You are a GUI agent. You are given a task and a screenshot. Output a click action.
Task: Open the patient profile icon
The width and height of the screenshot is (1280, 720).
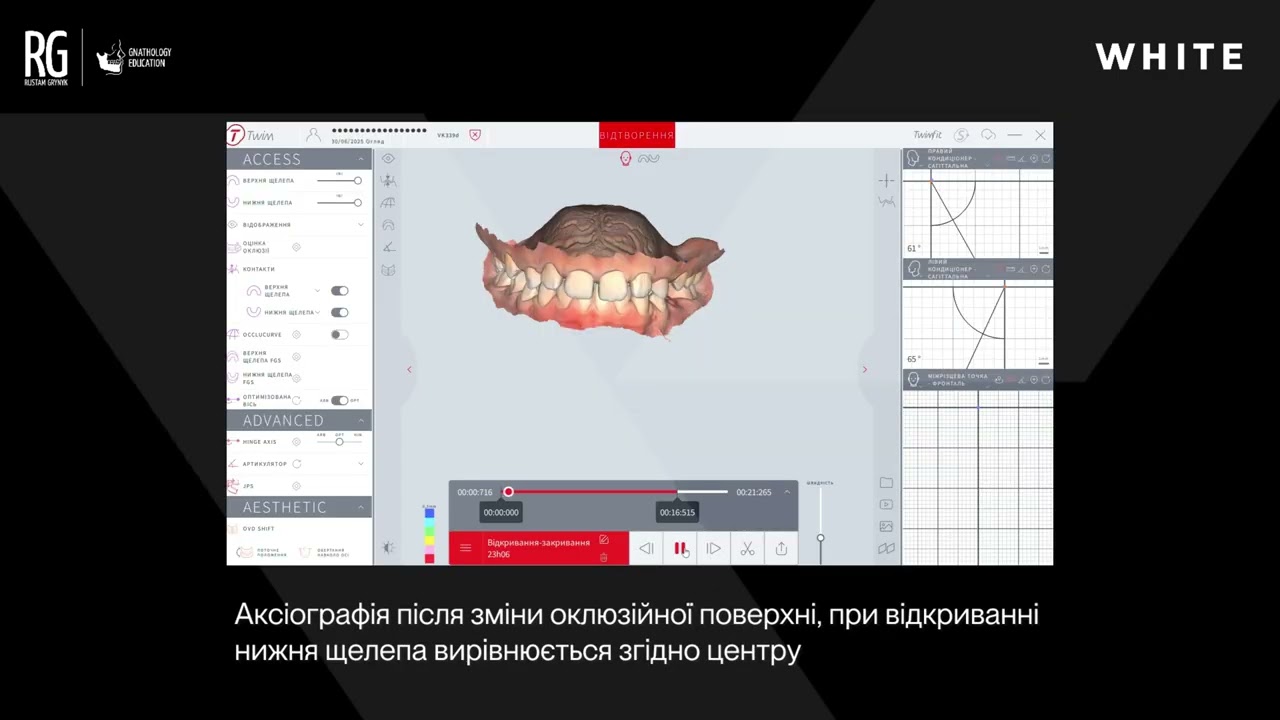(x=313, y=134)
